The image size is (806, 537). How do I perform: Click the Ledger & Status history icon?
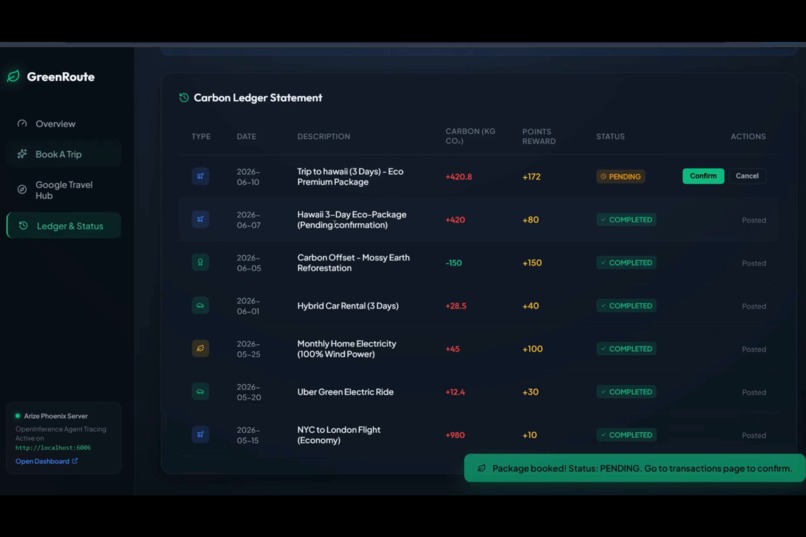(x=23, y=226)
